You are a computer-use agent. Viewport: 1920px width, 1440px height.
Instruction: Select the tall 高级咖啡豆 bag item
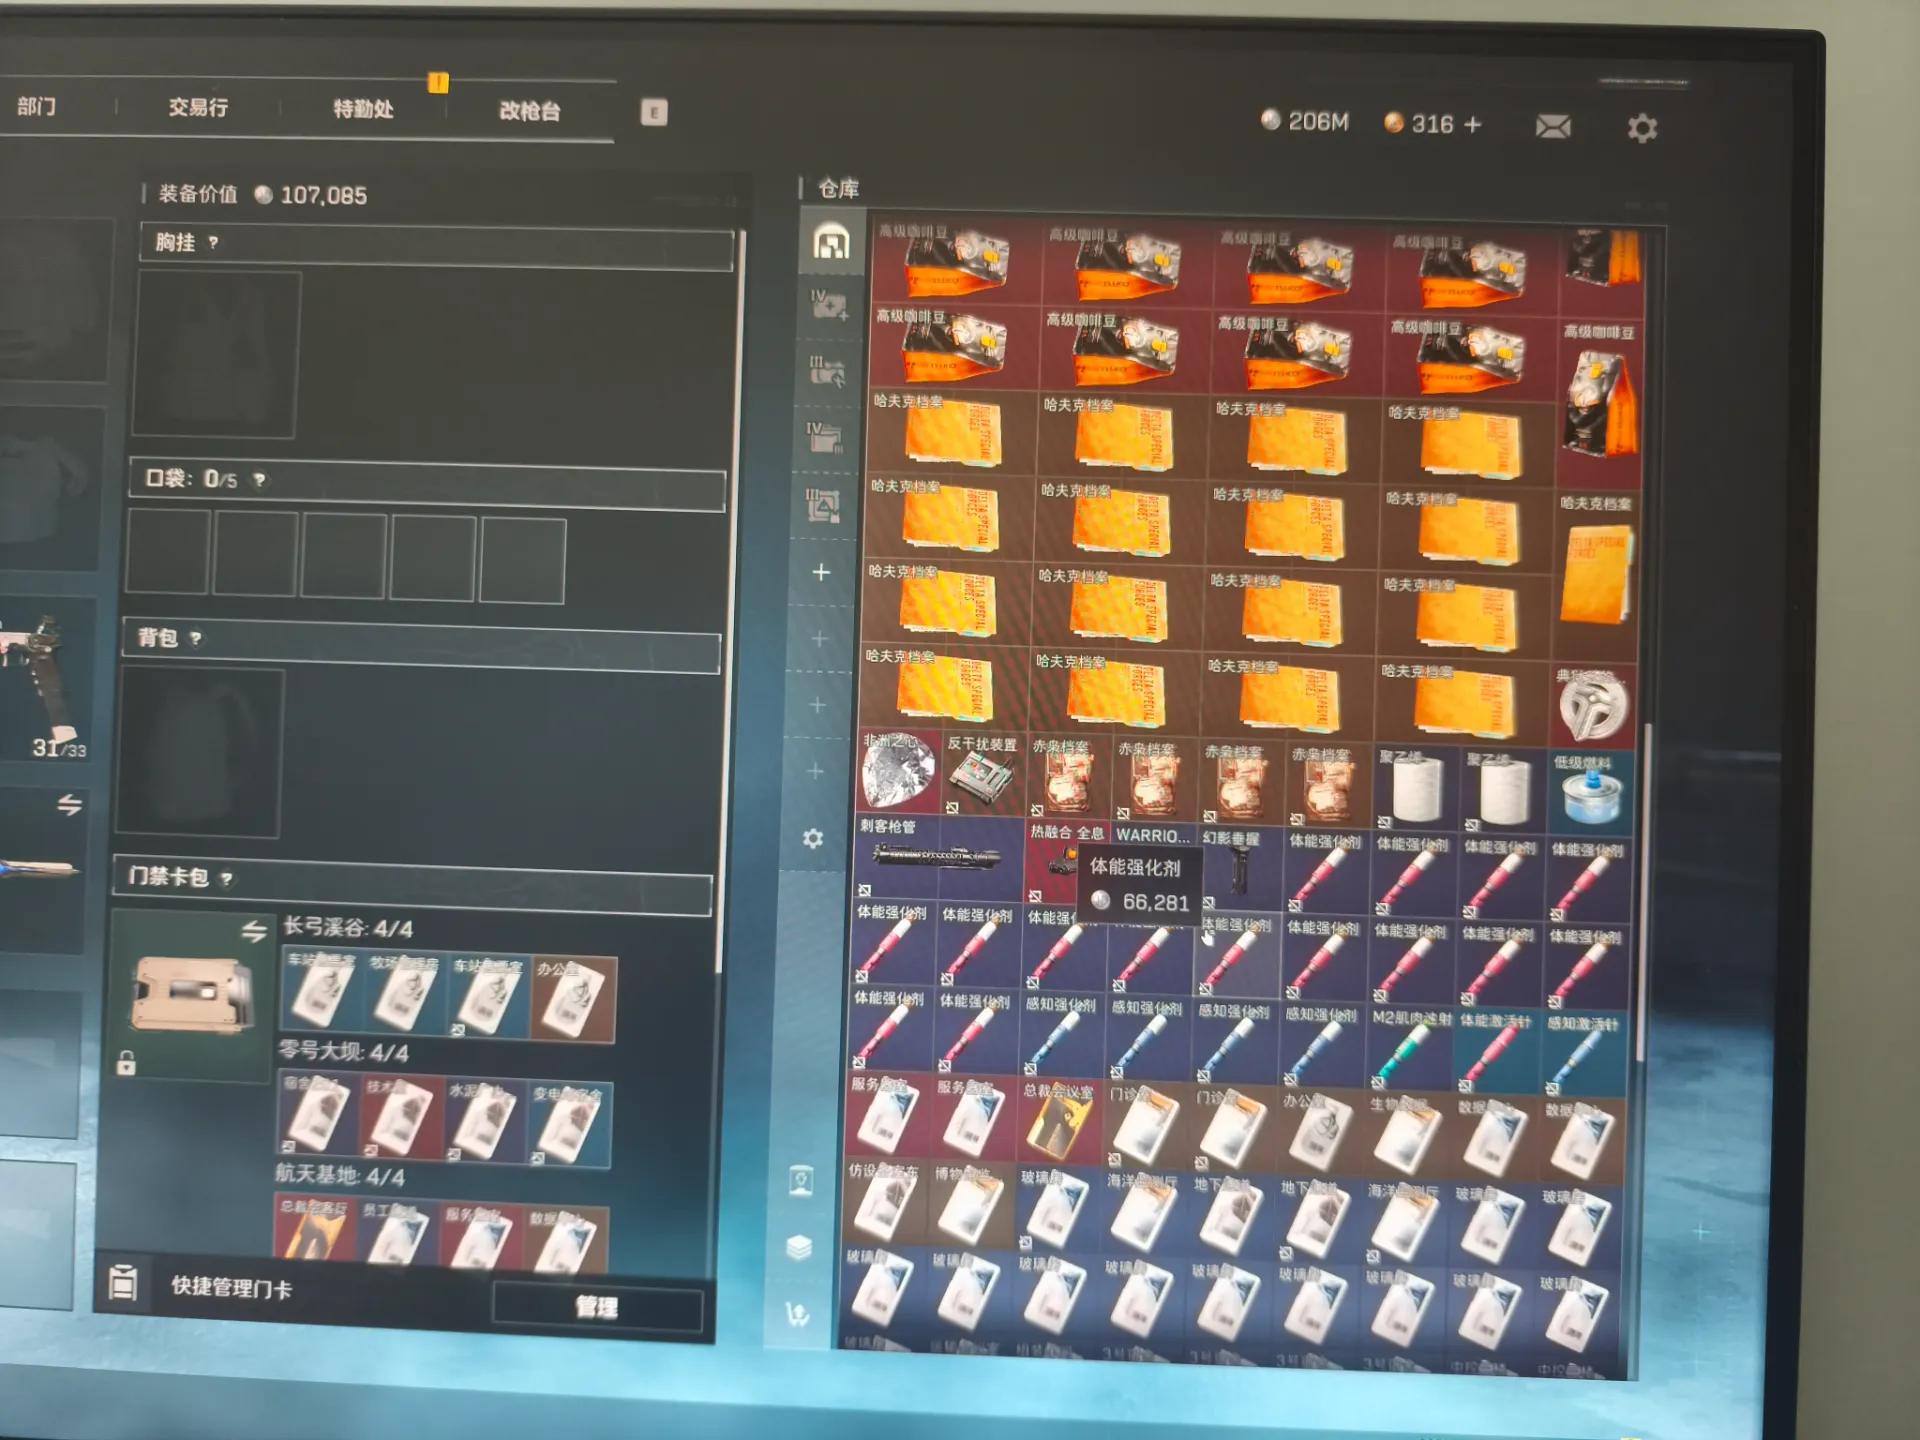pos(1600,405)
